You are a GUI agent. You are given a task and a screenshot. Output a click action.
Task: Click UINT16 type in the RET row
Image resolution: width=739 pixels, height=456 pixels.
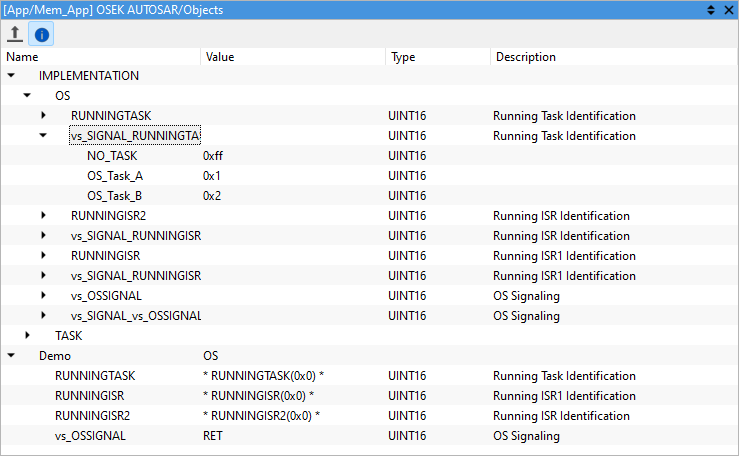pyautogui.click(x=407, y=436)
